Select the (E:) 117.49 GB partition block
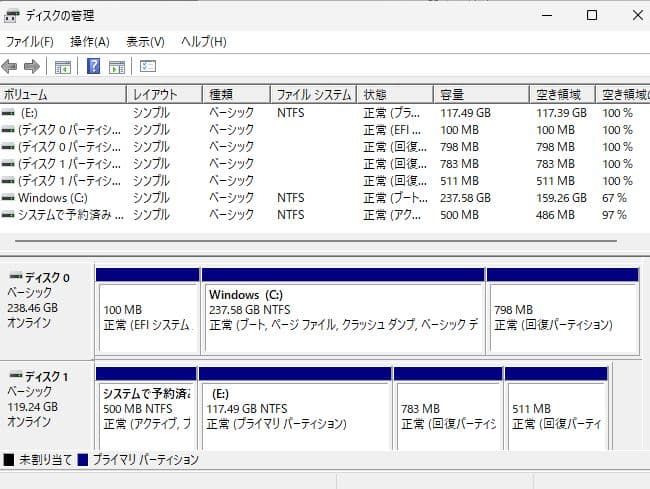 coord(295,409)
